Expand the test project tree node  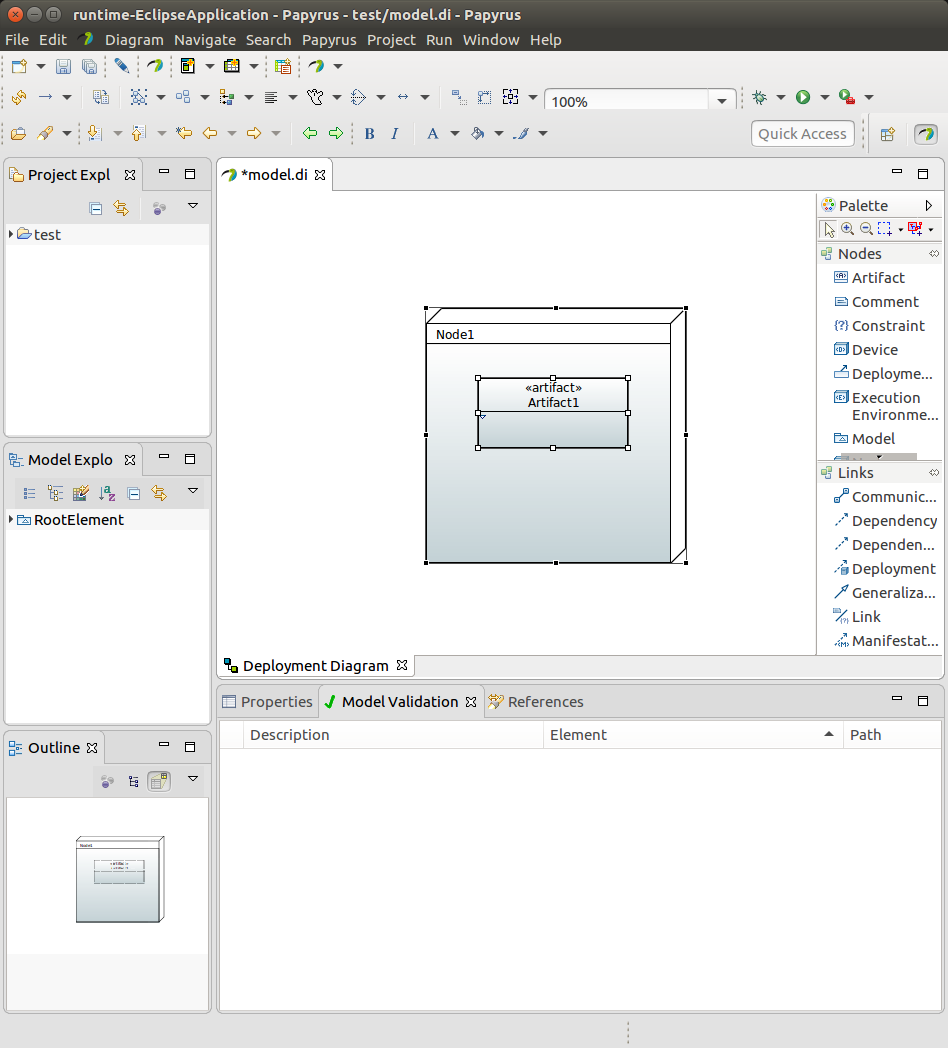tap(11, 234)
